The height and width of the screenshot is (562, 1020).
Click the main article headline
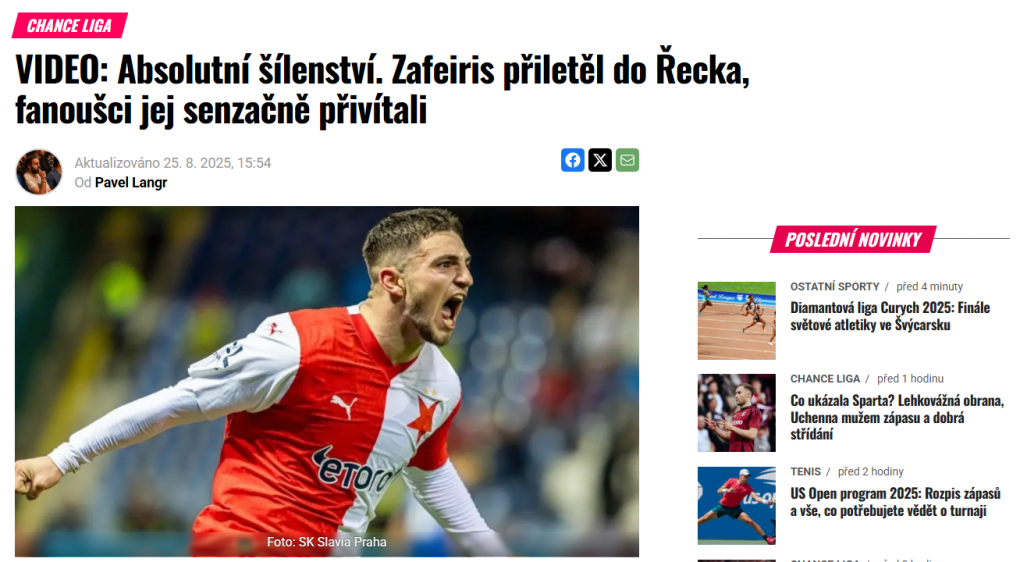382,89
